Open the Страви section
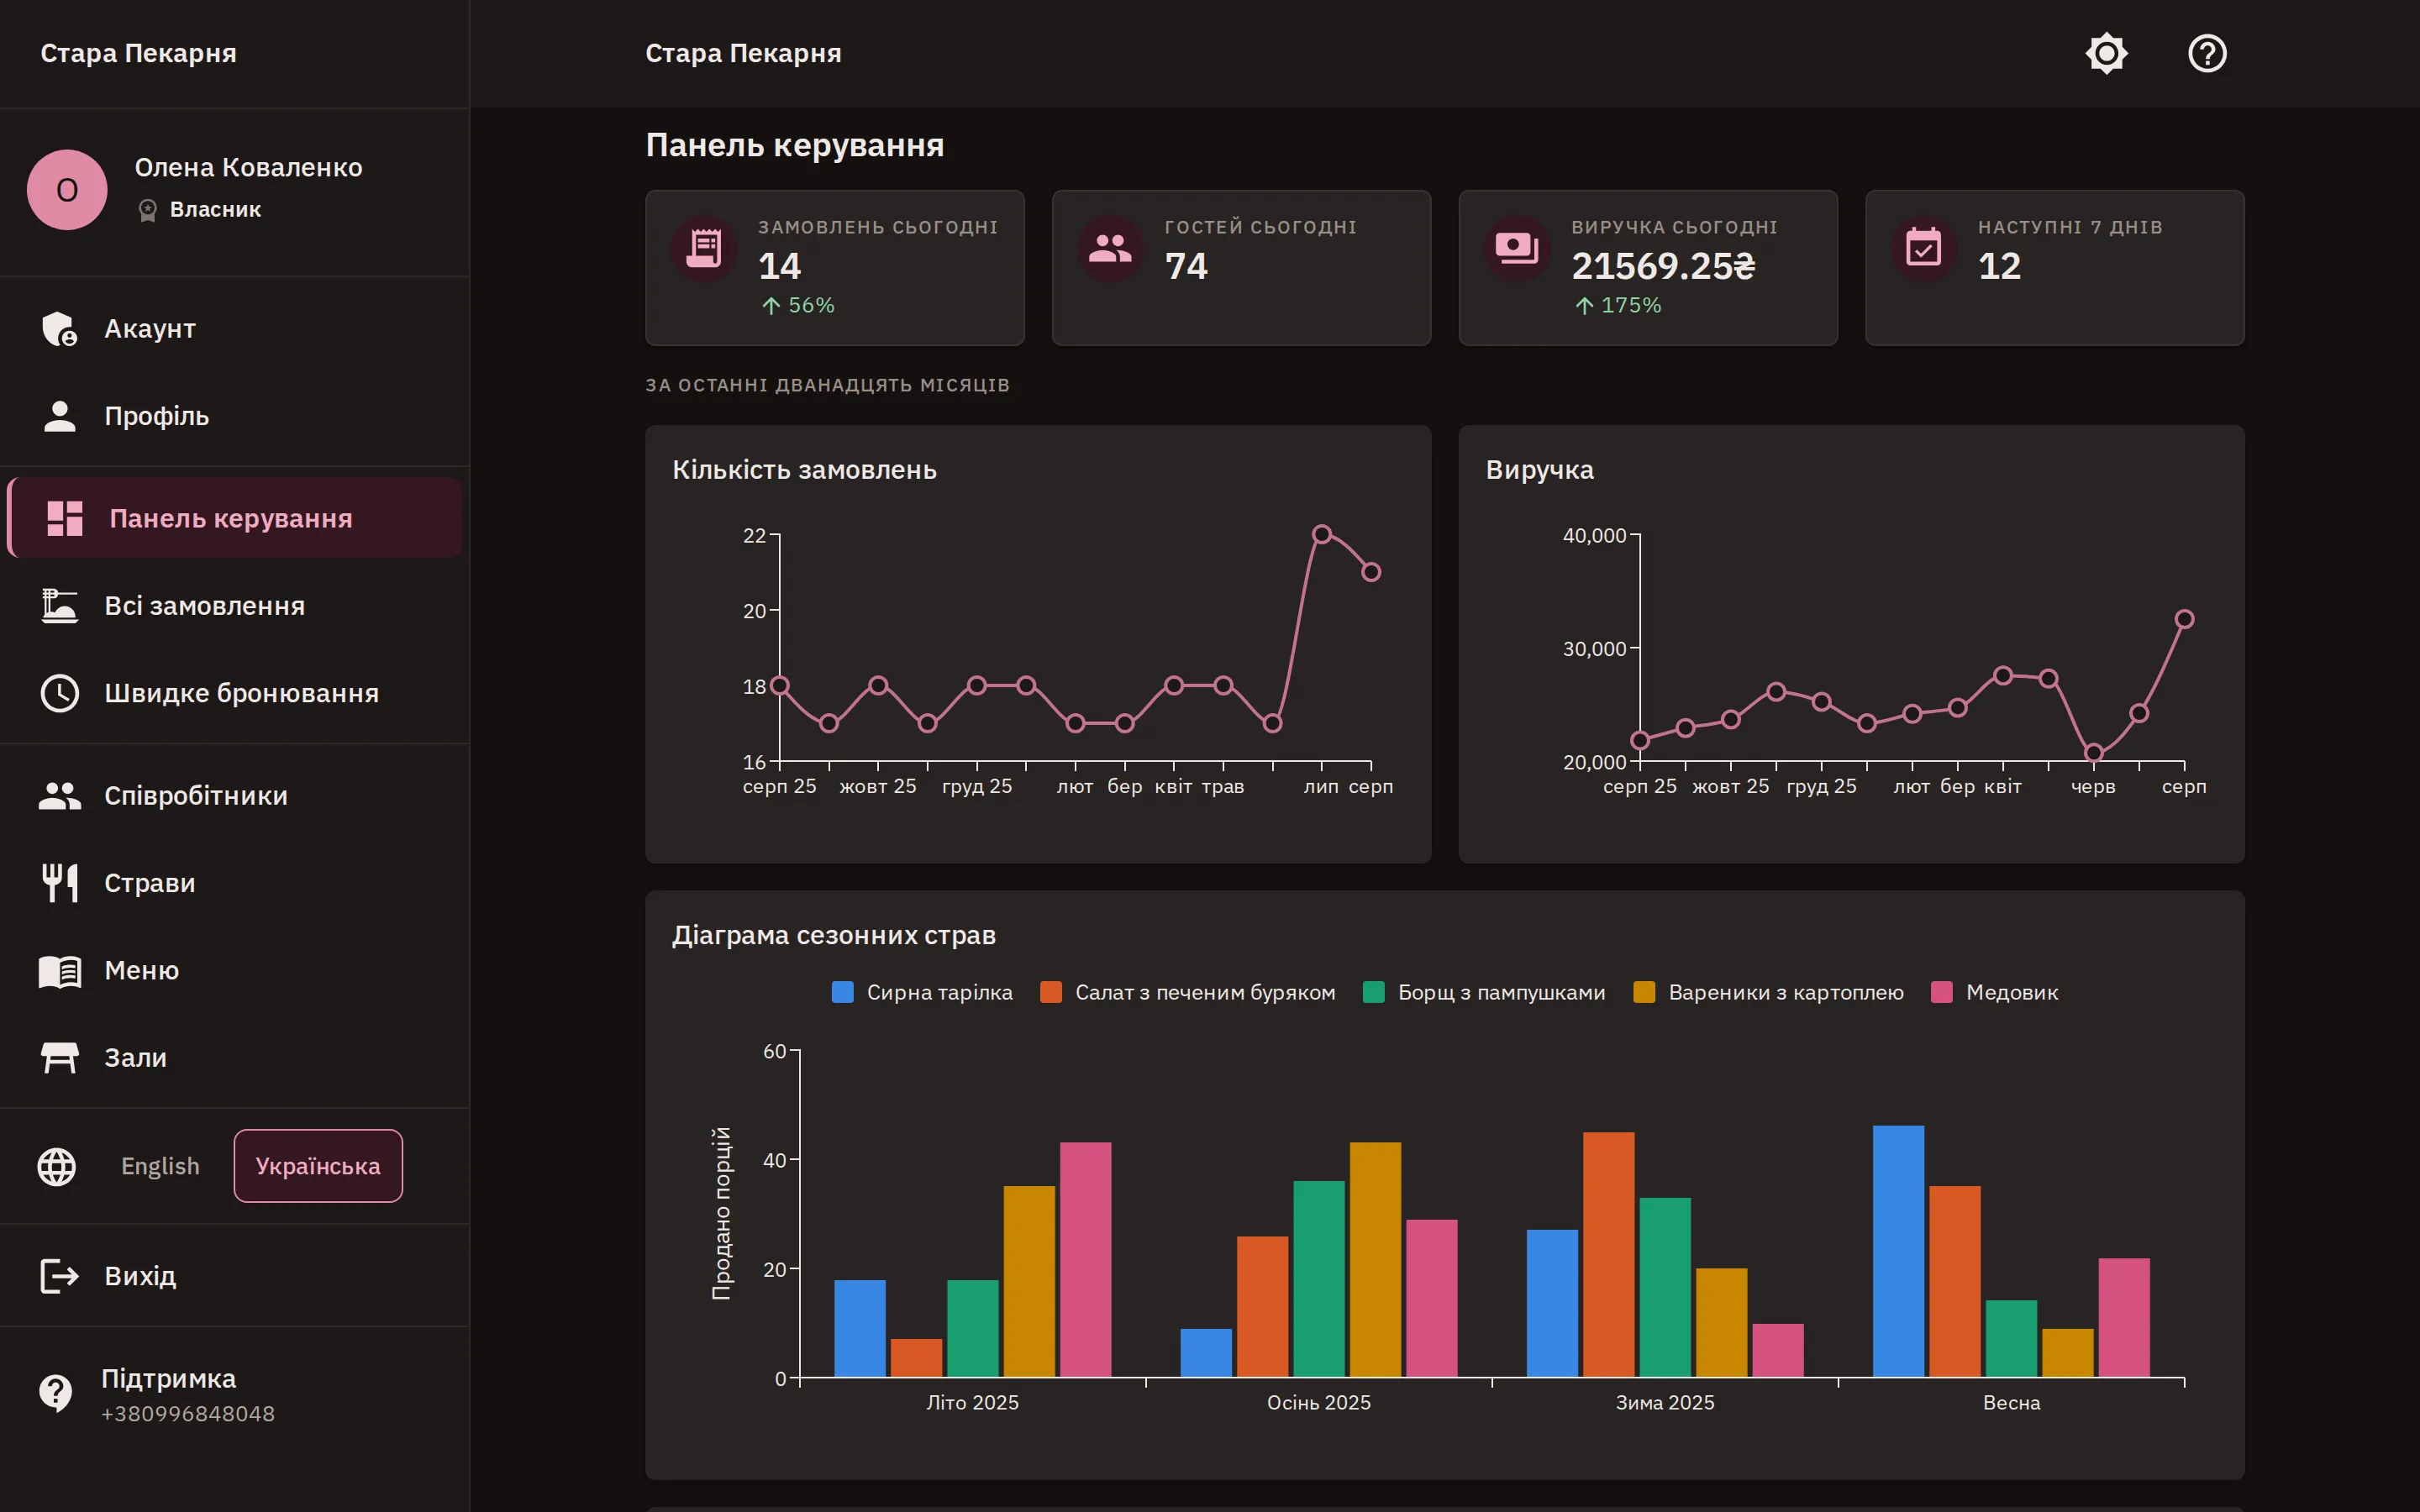The height and width of the screenshot is (1512, 2420). 235,883
